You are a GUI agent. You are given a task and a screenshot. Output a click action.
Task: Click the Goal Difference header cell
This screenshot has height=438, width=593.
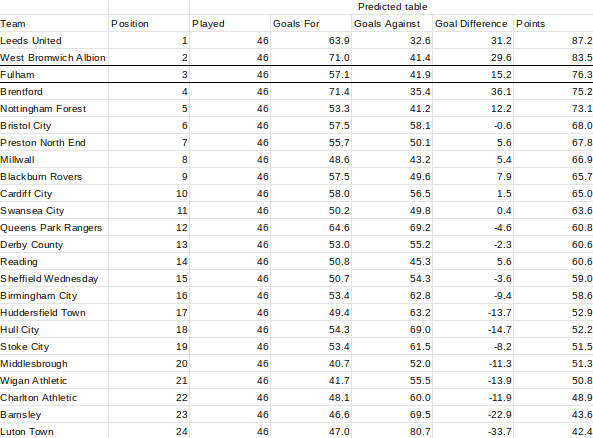473,23
